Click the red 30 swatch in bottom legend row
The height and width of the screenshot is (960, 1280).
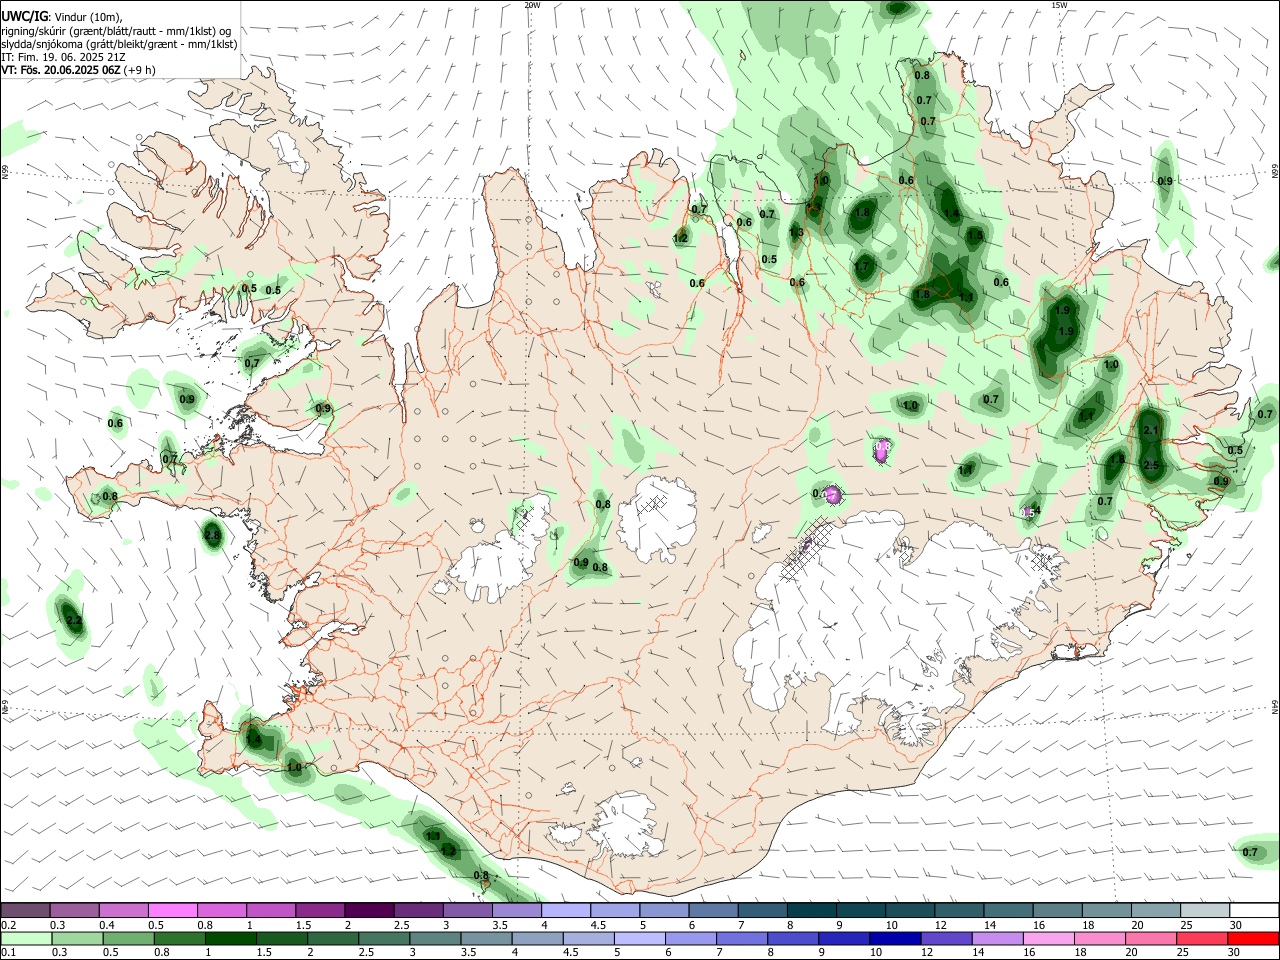pyautogui.click(x=1253, y=938)
